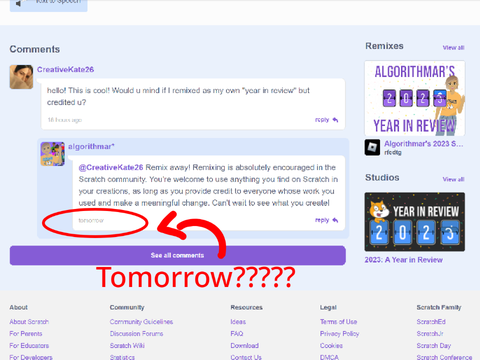Open CreativeKate26's profile avatar
The width and height of the screenshot is (480, 360).
click(21, 77)
